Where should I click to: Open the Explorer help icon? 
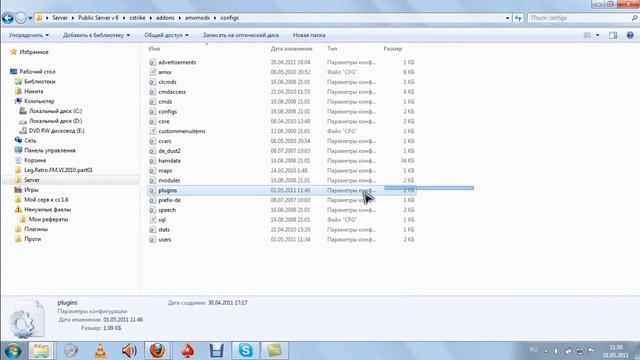(x=630, y=36)
